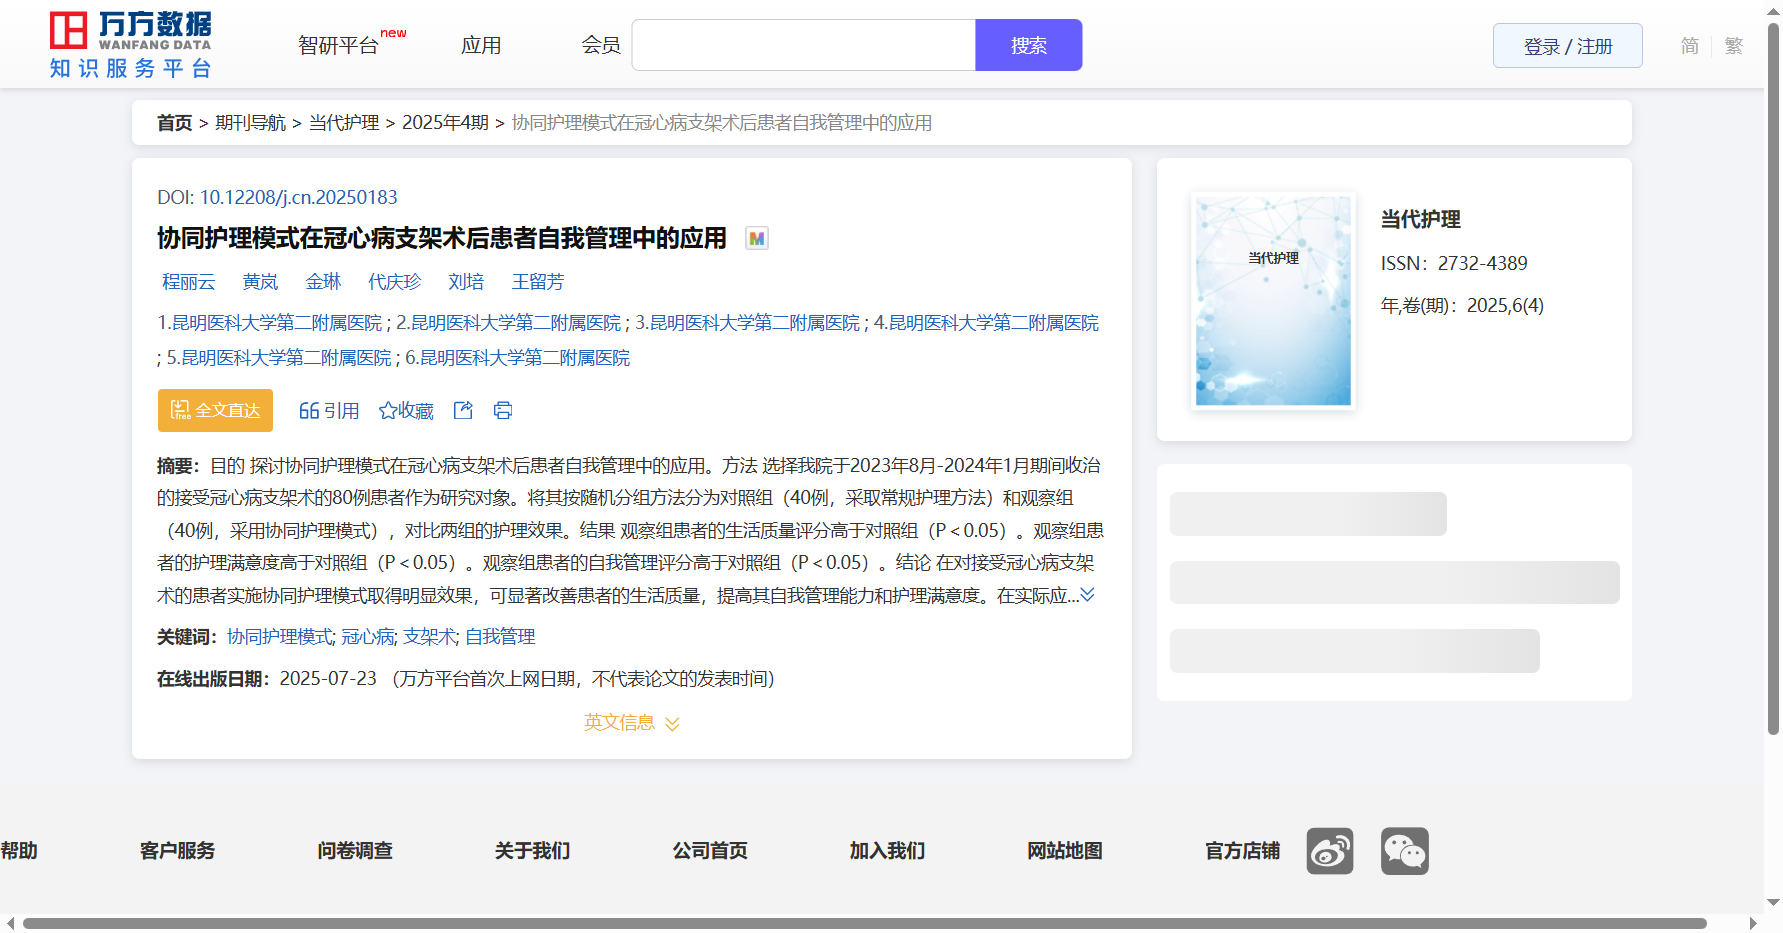Click the horizontal scrollbar at bottom
The height and width of the screenshot is (933, 1783).
click(x=864, y=923)
